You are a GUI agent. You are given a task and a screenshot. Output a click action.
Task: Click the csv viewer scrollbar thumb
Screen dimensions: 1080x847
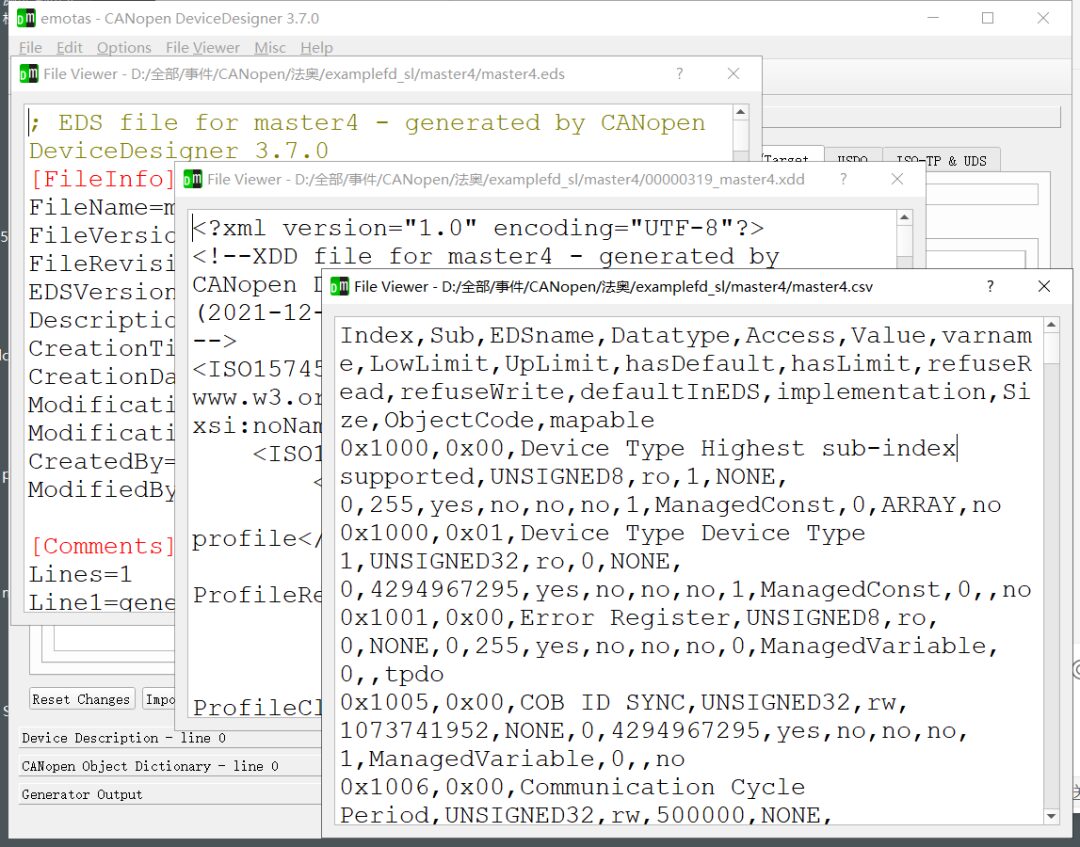point(1051,348)
